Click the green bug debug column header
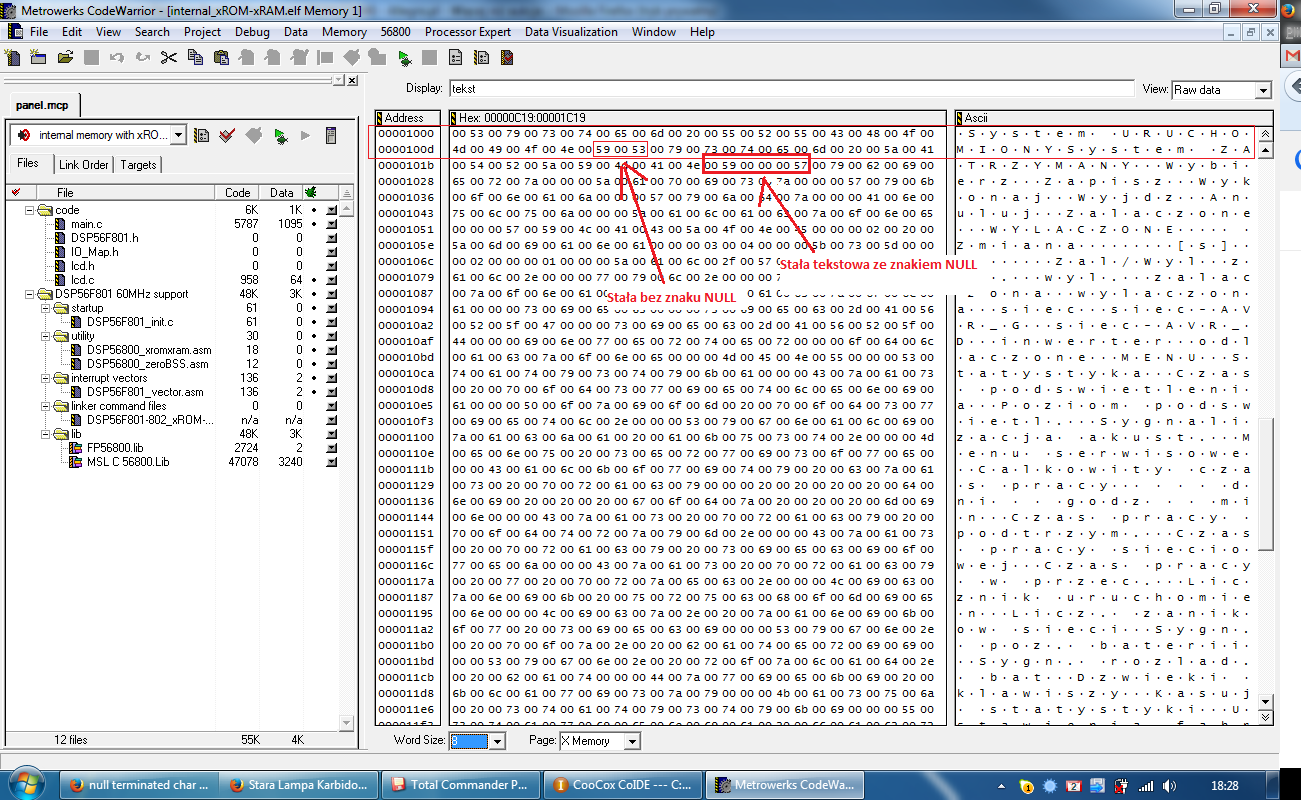Screen dimensions: 1301x800 pos(311,192)
